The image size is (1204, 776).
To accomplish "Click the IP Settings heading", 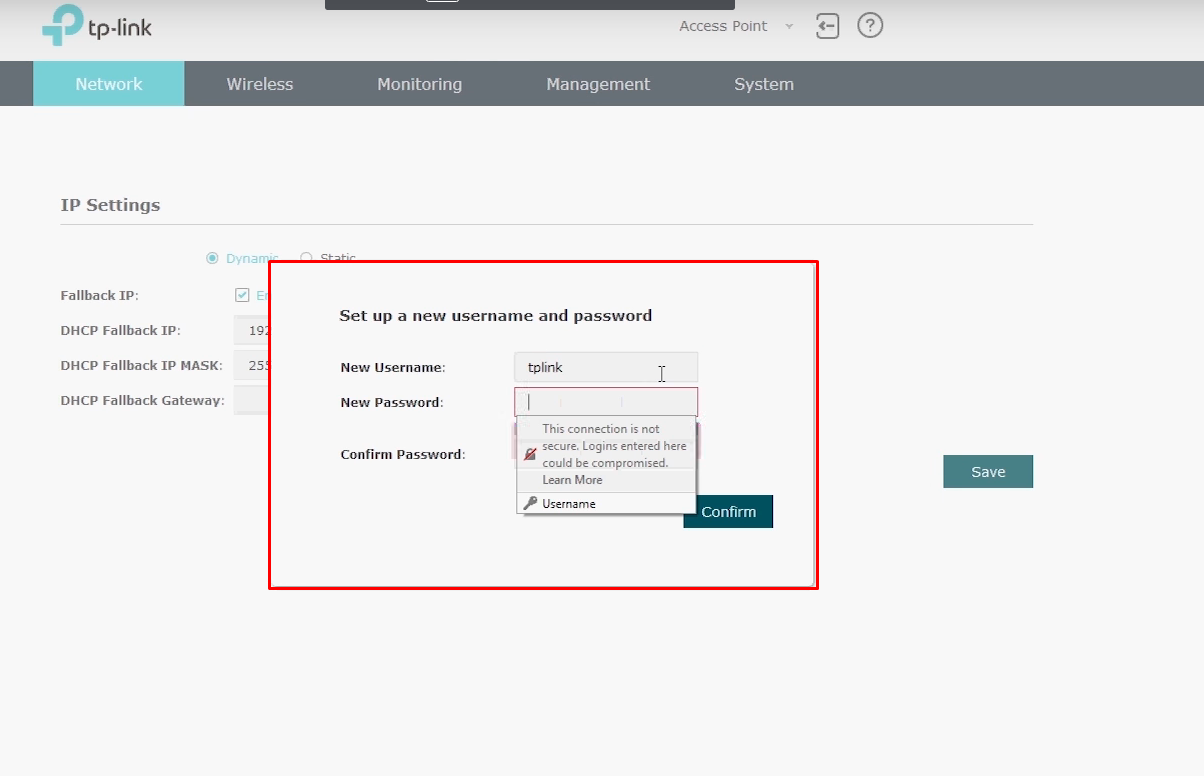I will (x=110, y=205).
